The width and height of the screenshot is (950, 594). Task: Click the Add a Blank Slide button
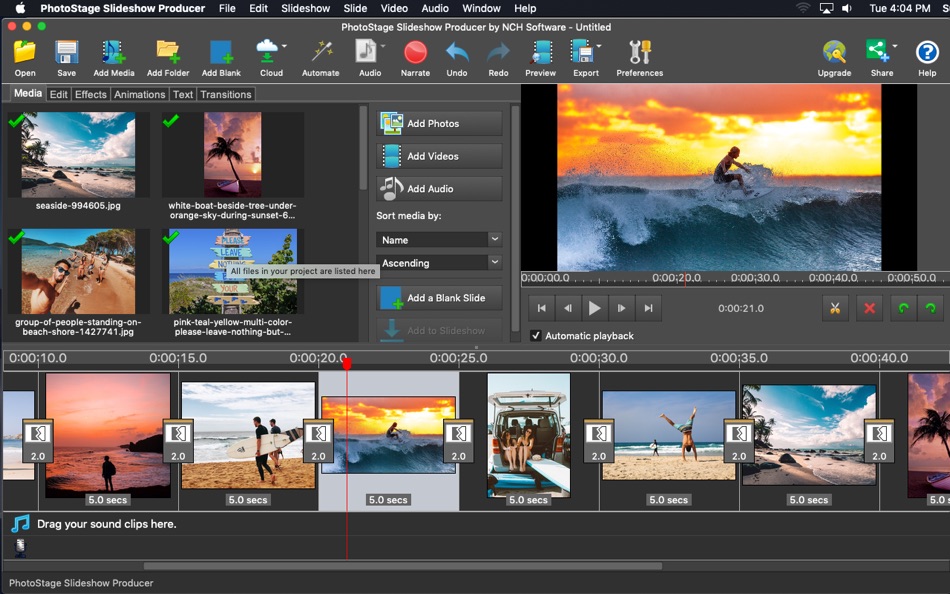pos(439,298)
